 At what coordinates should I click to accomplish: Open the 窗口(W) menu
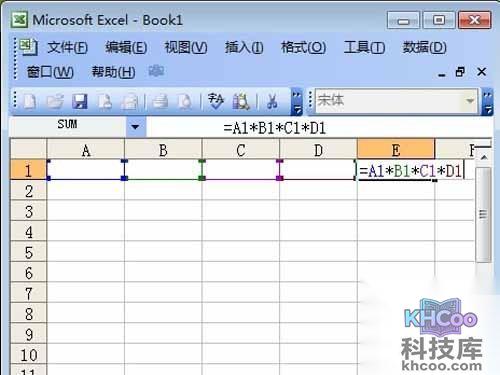[x=50, y=72]
